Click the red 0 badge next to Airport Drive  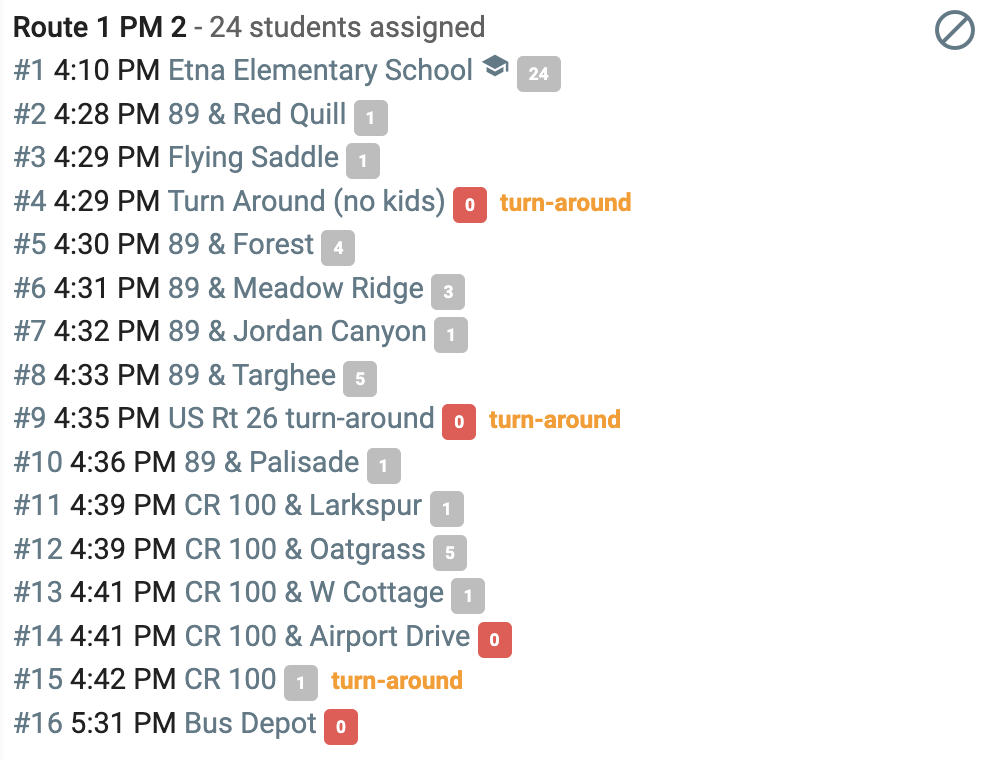point(495,640)
